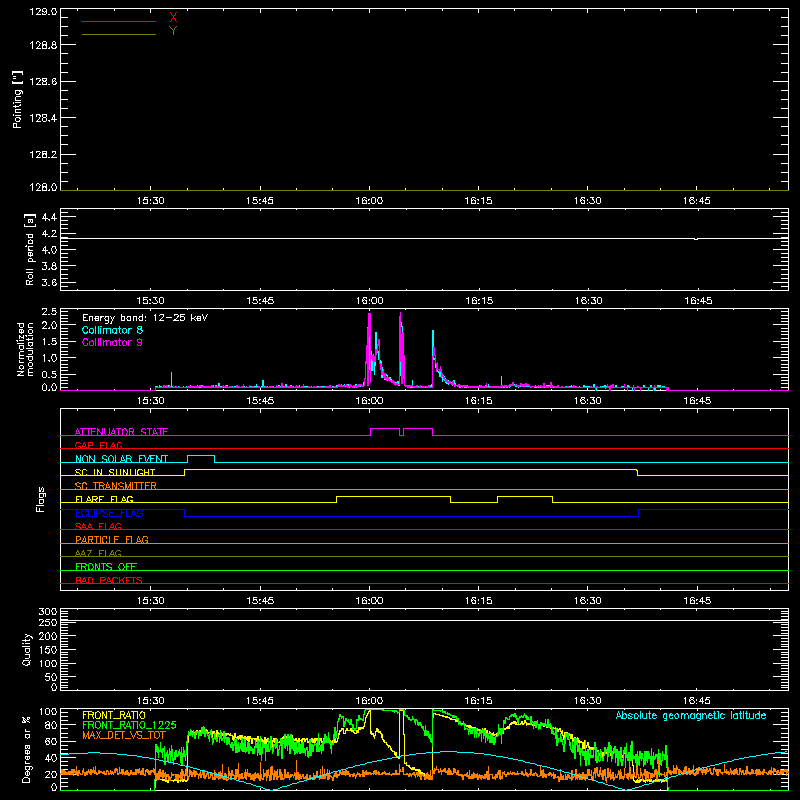
Task: Click the 'SC_TRANSMITTER' flag label
Action: [x=116, y=486]
